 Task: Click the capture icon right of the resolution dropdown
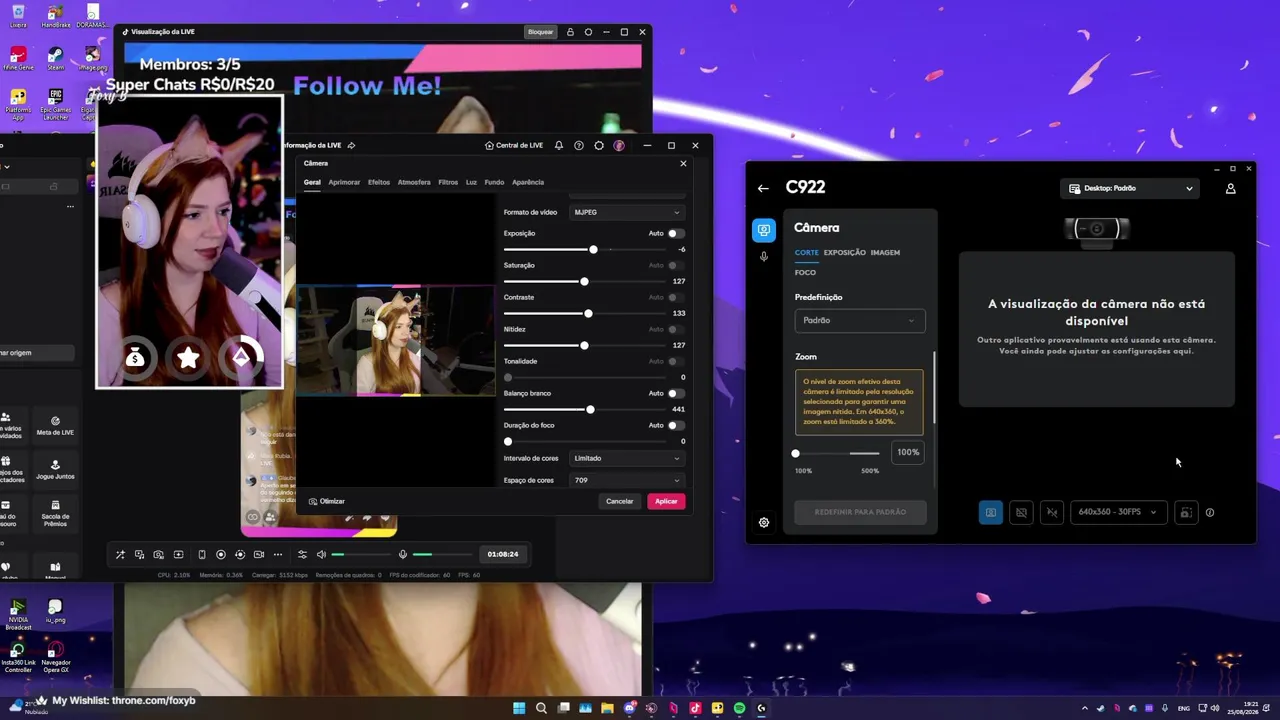pos(1185,512)
